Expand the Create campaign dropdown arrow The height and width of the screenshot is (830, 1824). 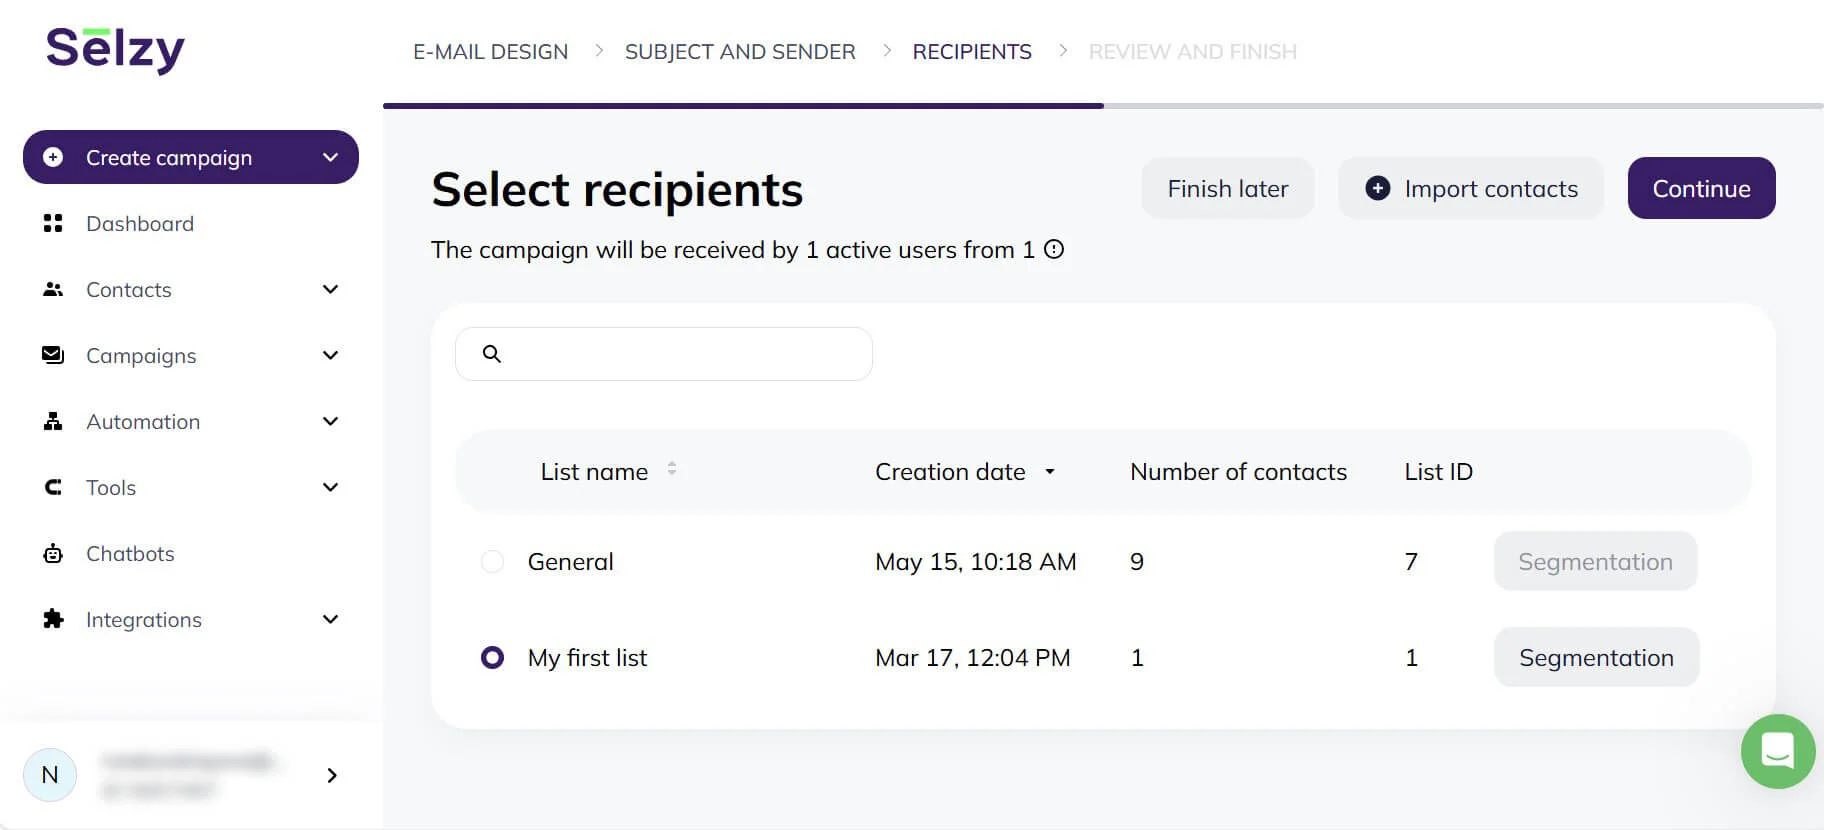pos(331,157)
